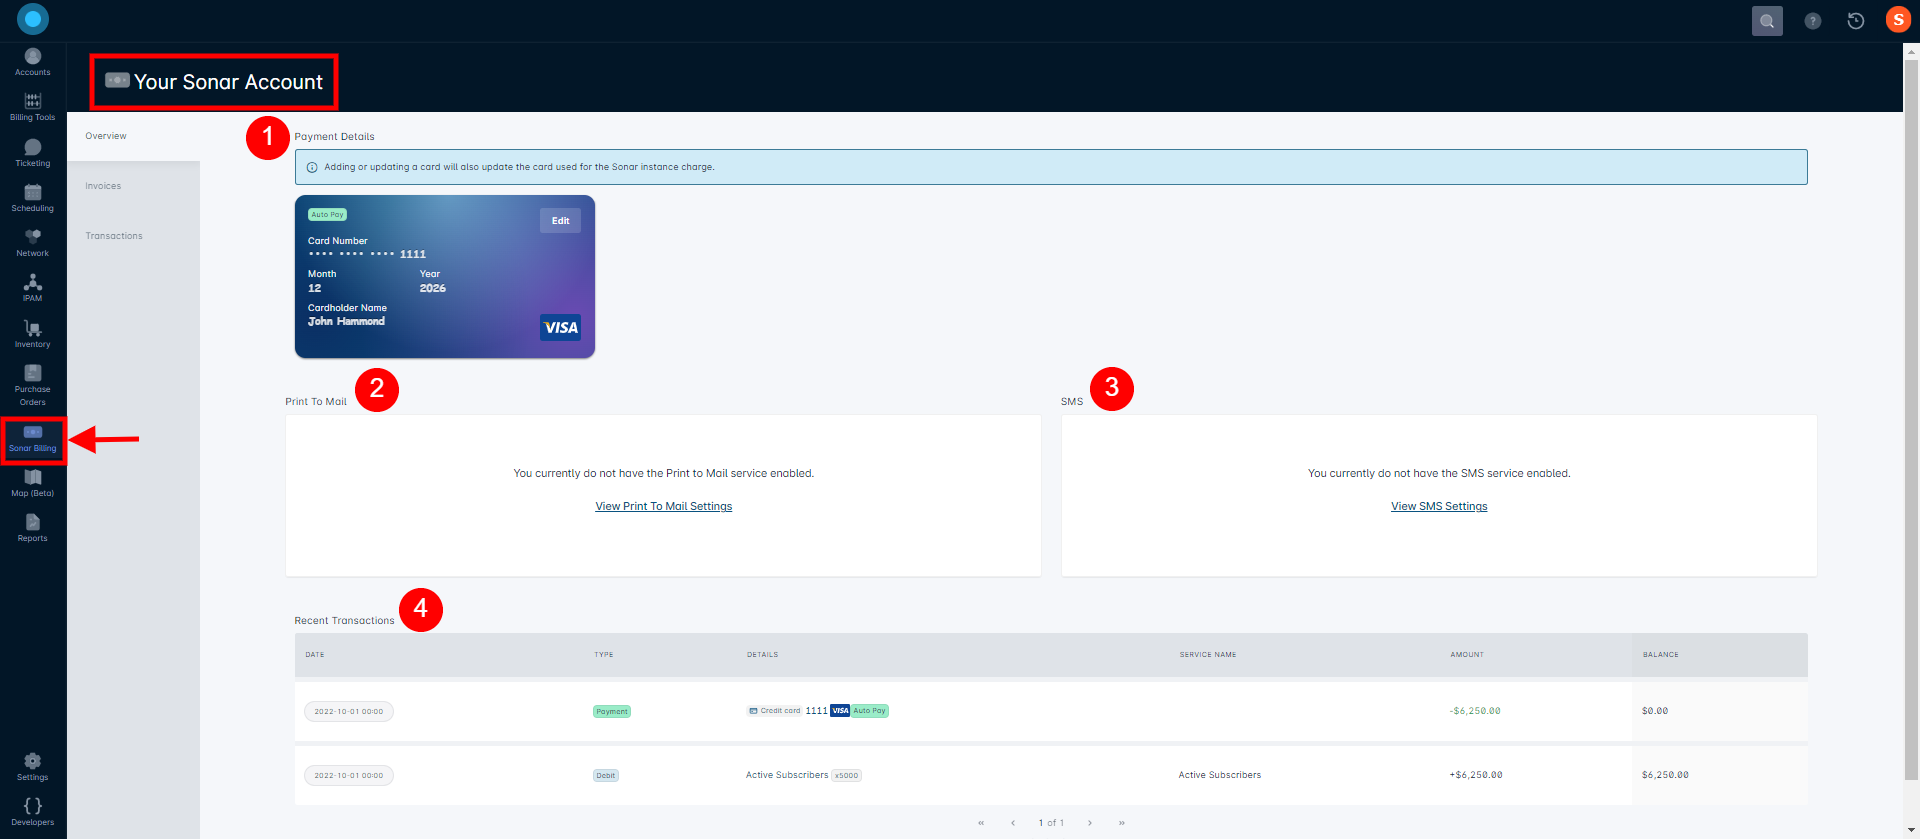The height and width of the screenshot is (839, 1921).
Task: Click the VISA logo on the card
Action: point(561,327)
